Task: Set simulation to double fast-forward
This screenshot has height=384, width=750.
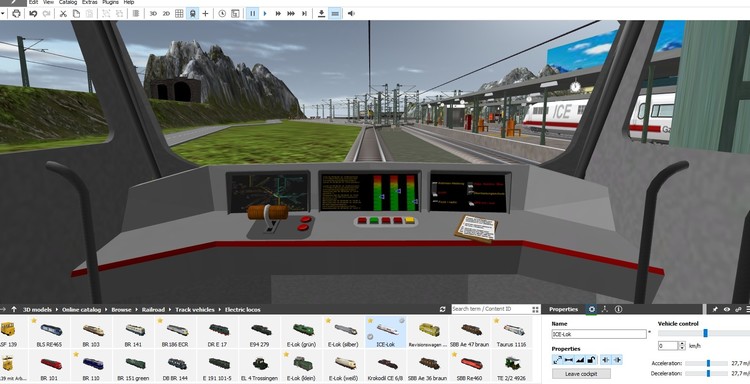Action: pyautogui.click(x=278, y=13)
